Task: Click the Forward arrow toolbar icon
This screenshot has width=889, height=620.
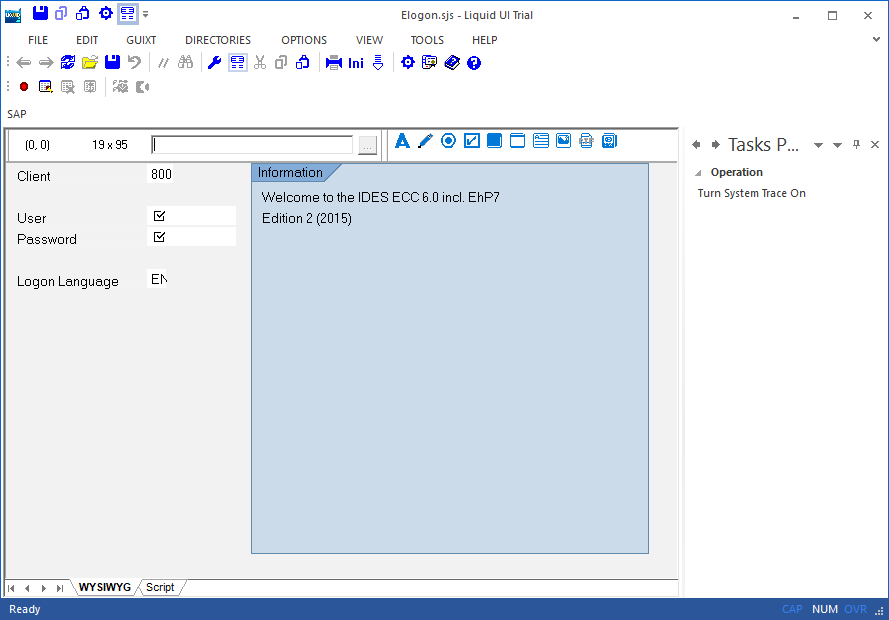Action: (x=46, y=63)
